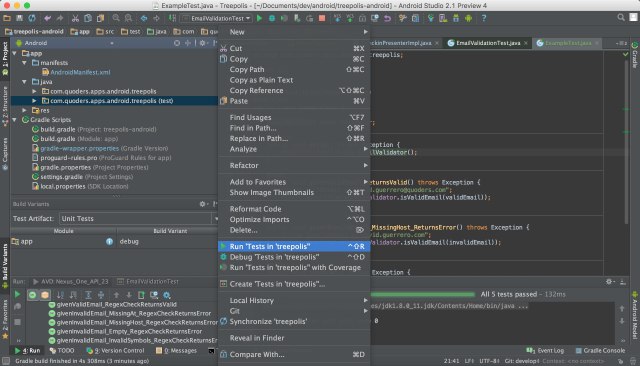Image resolution: width=640 pixels, height=366 pixels.
Task: Click the editor vertical scrollbar
Action: click(626, 141)
